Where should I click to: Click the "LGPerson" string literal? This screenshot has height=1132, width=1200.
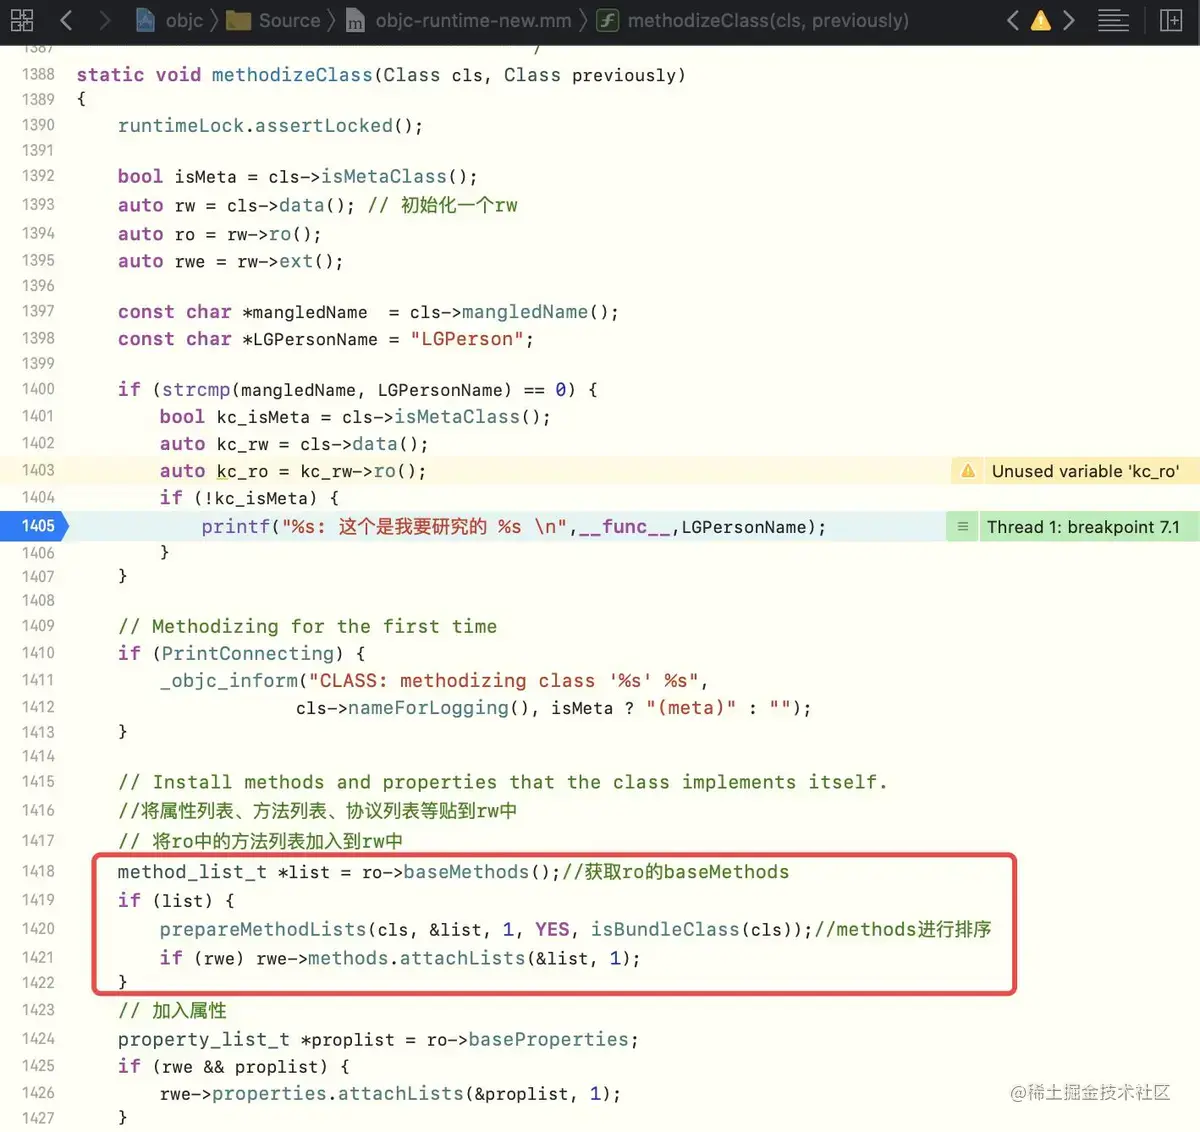tap(467, 340)
